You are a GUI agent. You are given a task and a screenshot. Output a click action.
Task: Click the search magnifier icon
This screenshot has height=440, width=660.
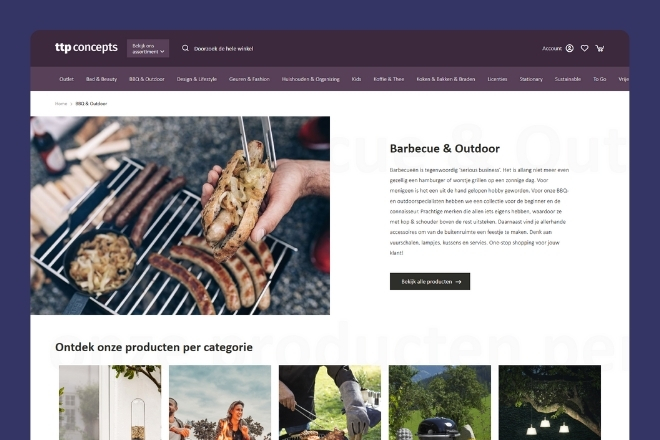(x=185, y=48)
